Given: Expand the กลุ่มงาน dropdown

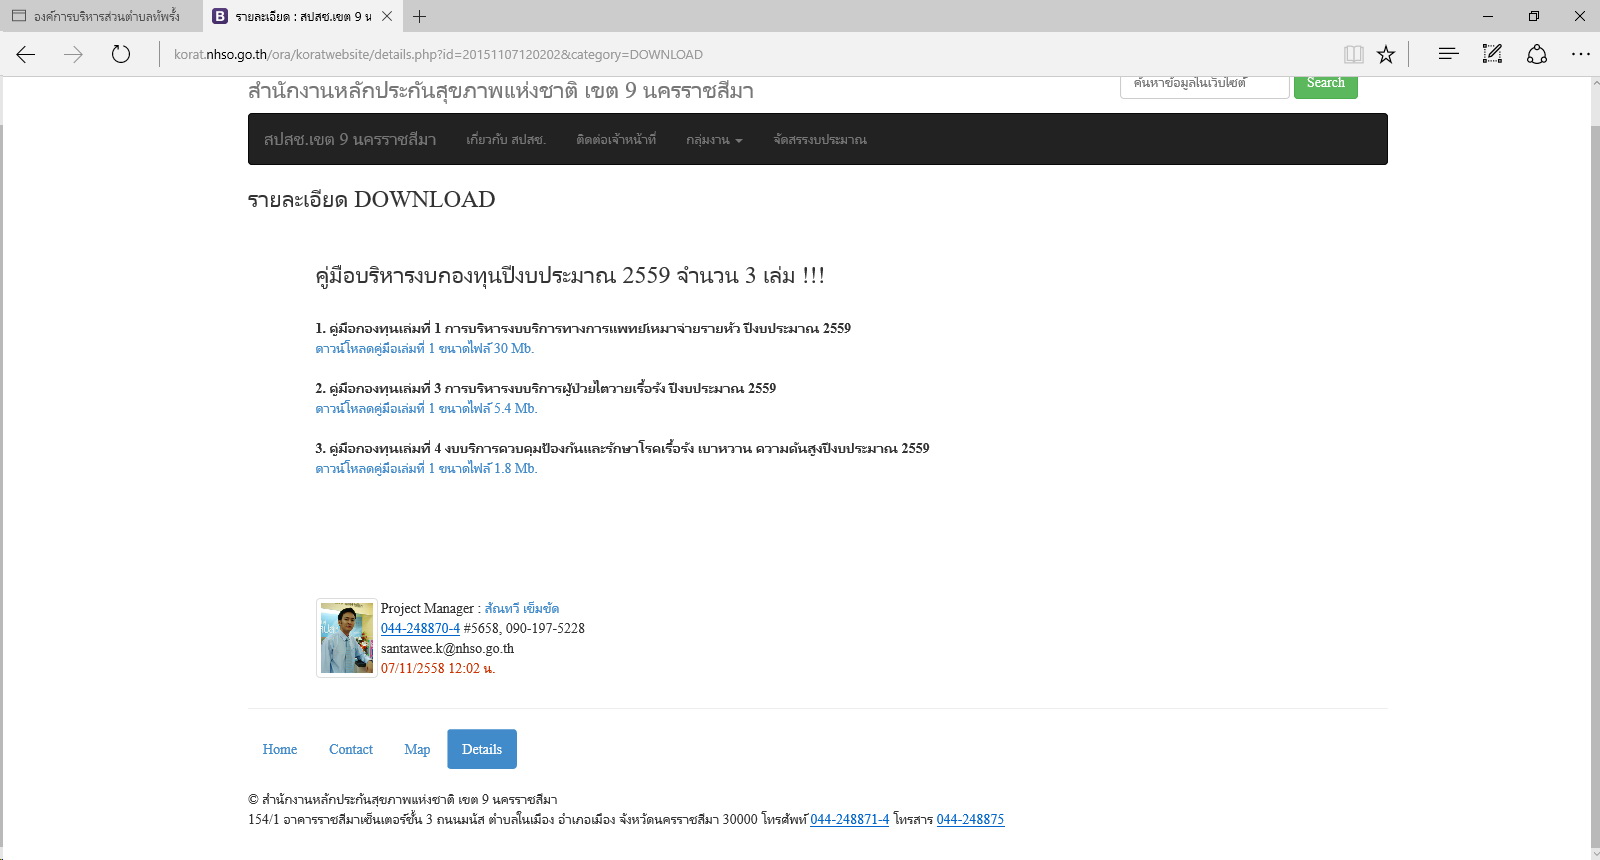Looking at the screenshot, I should [x=714, y=139].
